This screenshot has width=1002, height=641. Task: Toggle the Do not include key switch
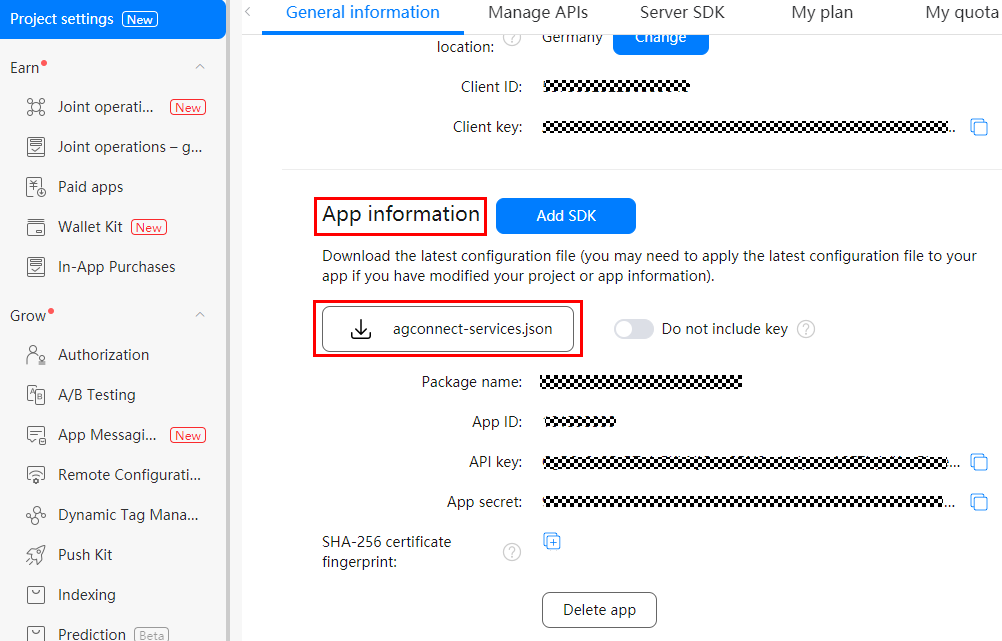(633, 329)
